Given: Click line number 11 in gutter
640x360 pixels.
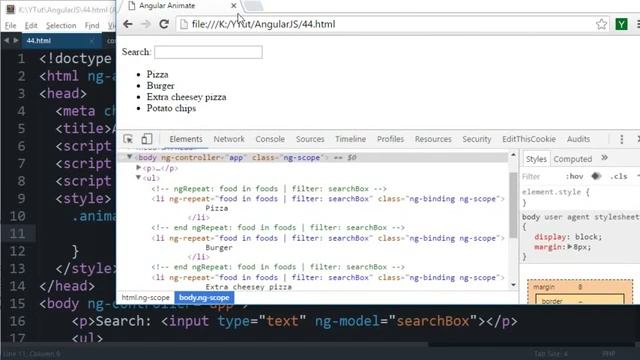Looking at the screenshot, I should tap(17, 233).
